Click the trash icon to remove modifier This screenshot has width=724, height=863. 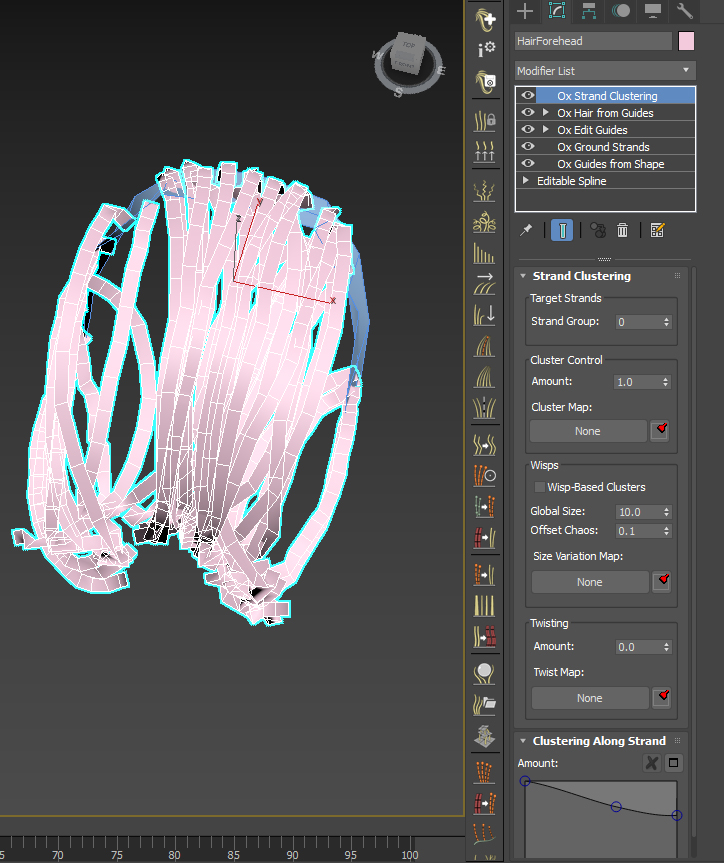pyautogui.click(x=622, y=230)
